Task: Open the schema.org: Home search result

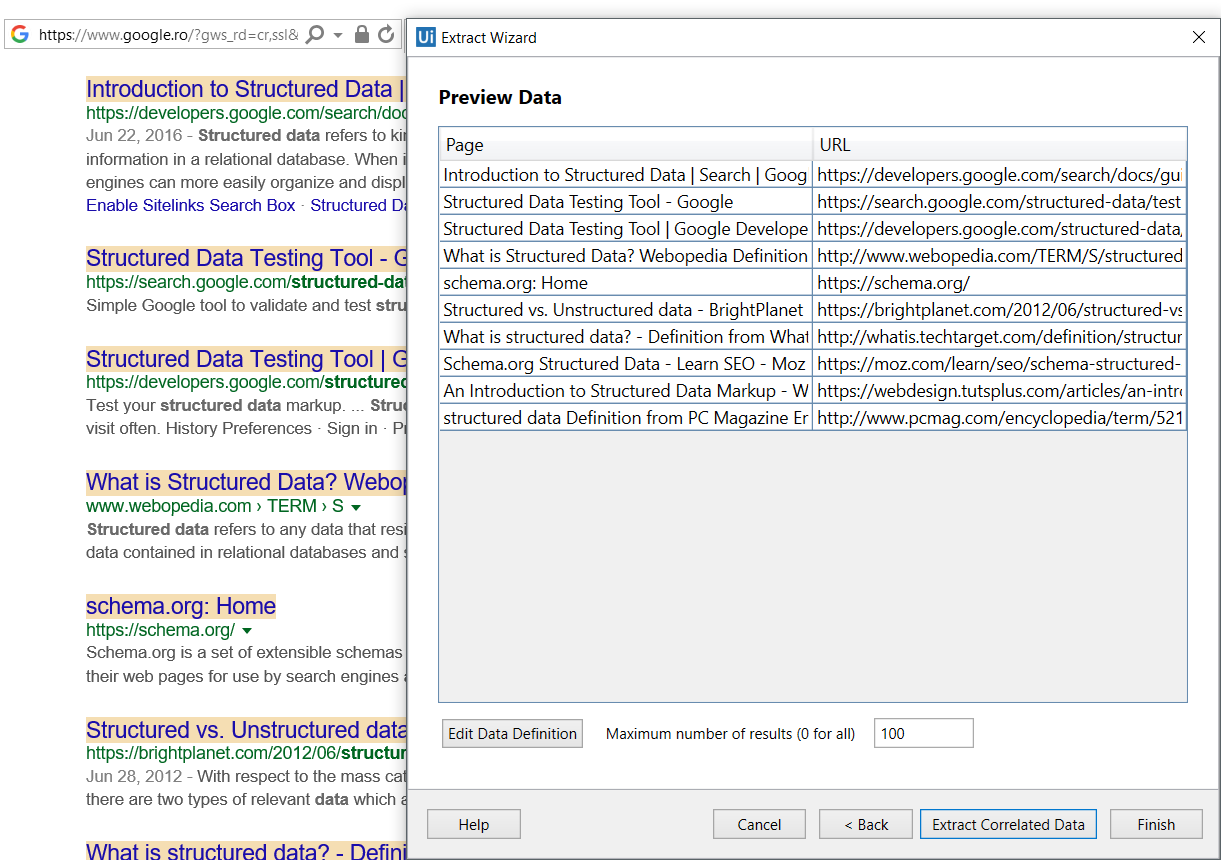Action: [x=180, y=606]
